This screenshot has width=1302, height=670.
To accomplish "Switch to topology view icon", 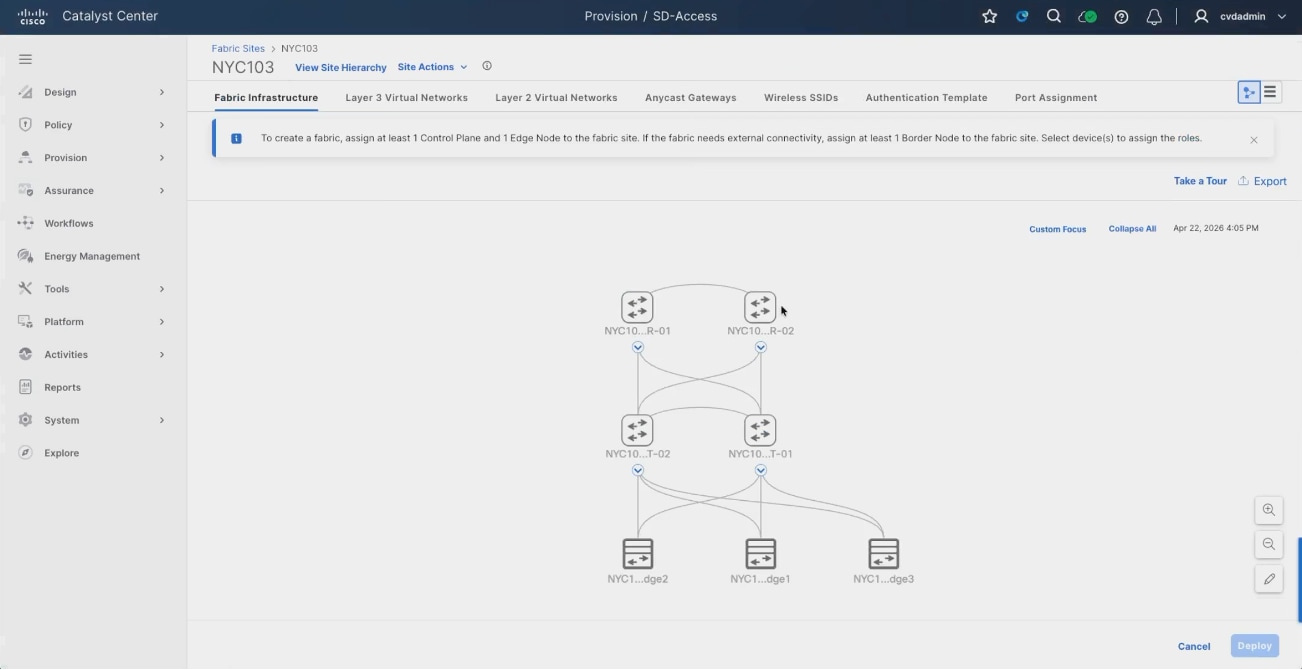I will coord(1248,92).
